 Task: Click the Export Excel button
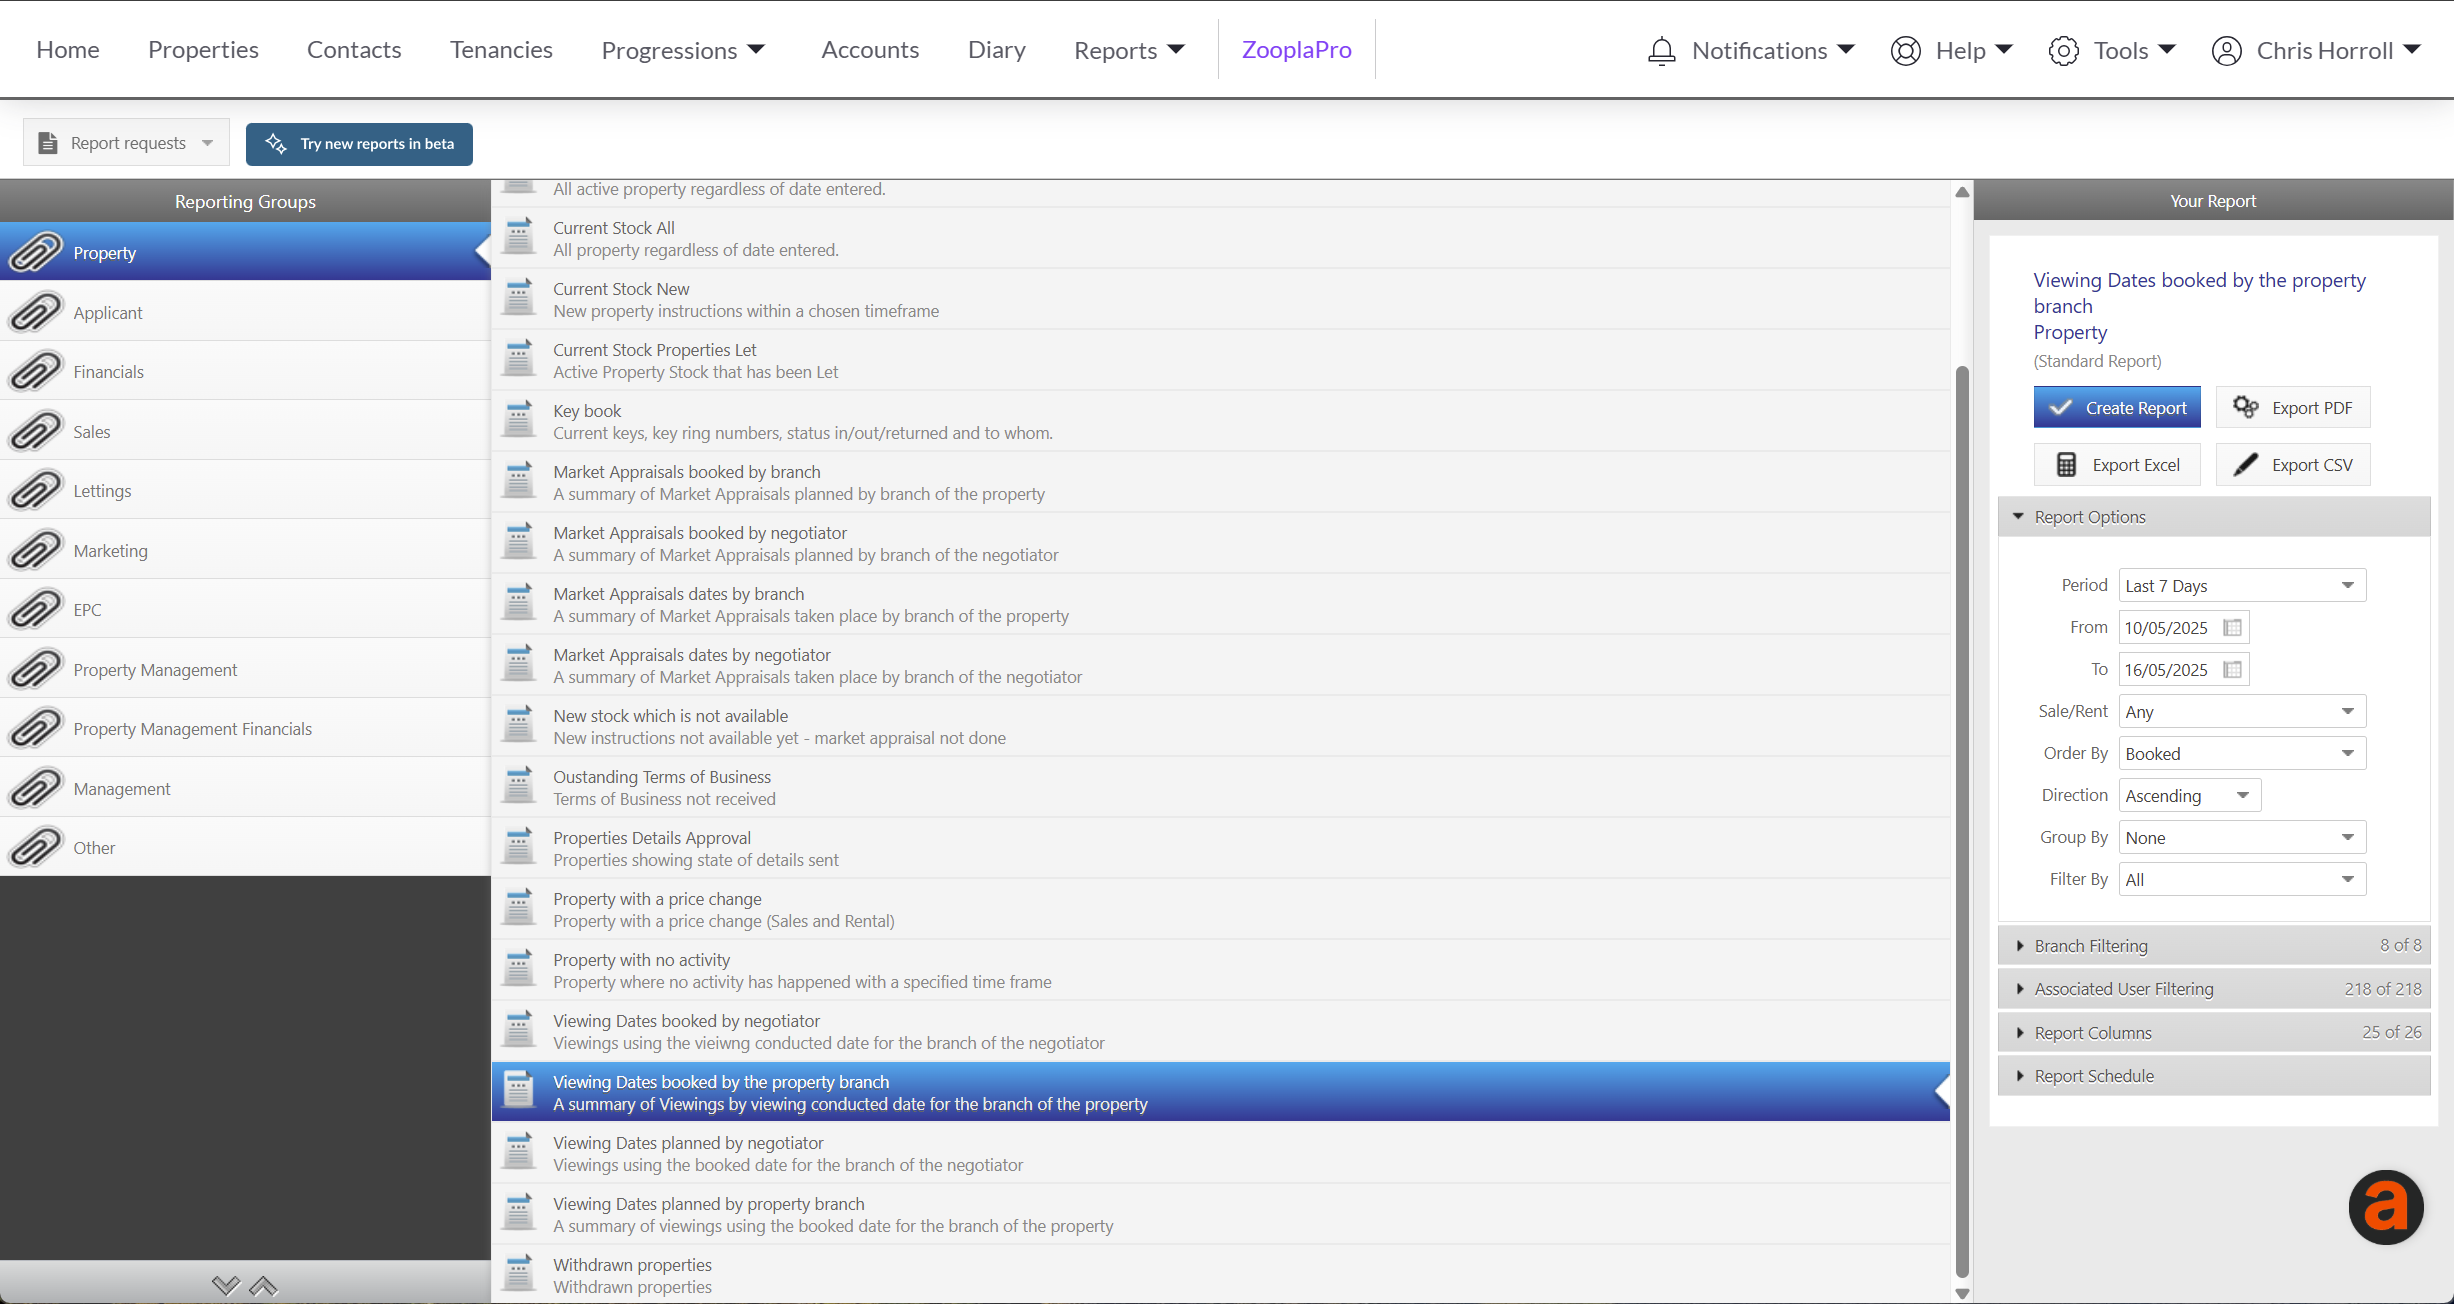point(2117,464)
